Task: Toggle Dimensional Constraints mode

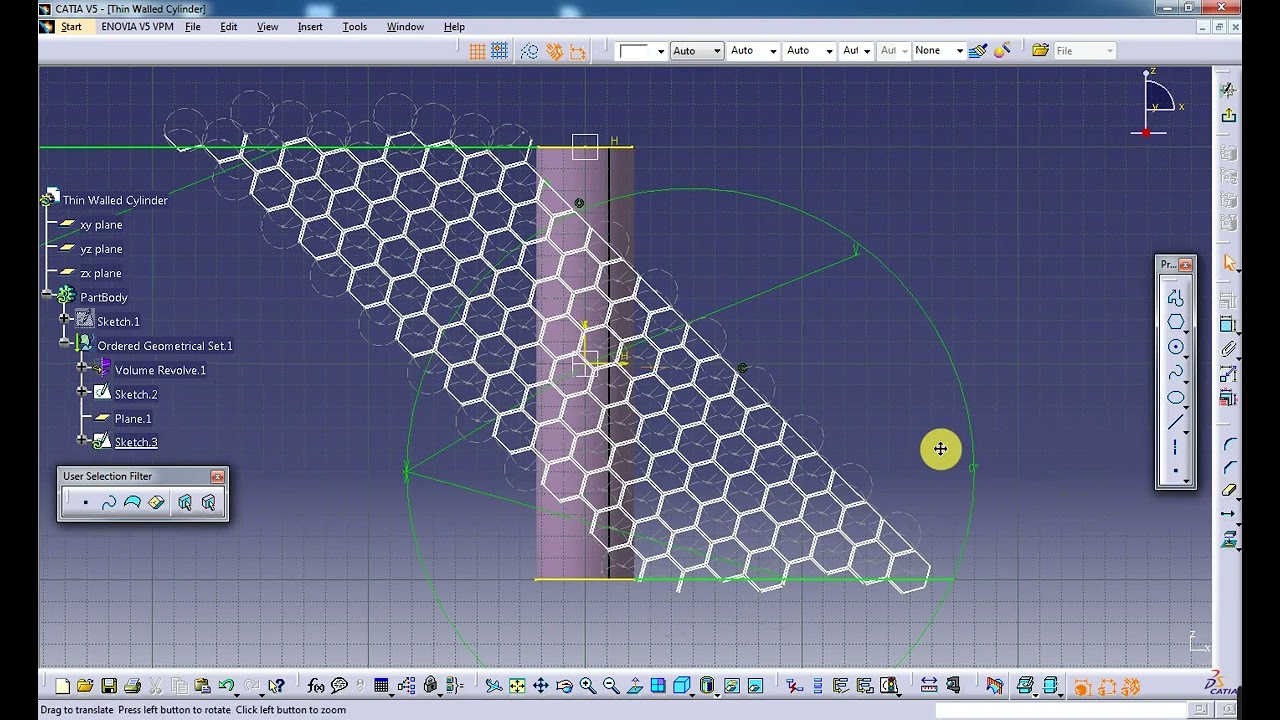Action: point(577,51)
